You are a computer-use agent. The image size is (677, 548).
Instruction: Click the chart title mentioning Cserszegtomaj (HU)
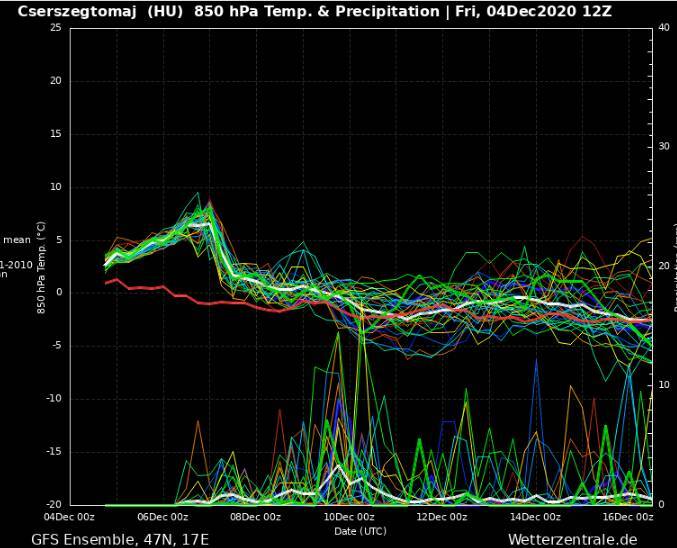[314, 12]
